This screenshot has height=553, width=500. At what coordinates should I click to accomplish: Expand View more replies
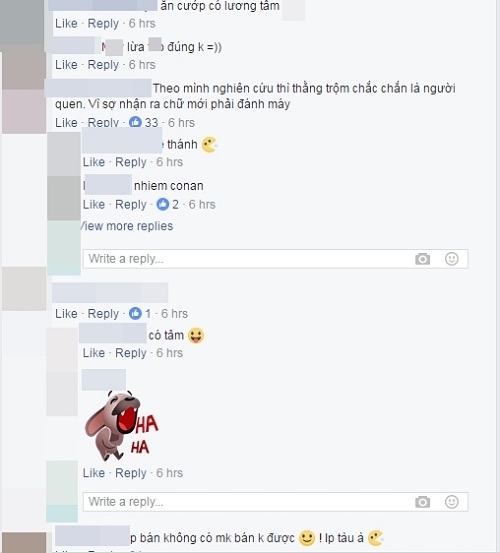coord(127,226)
